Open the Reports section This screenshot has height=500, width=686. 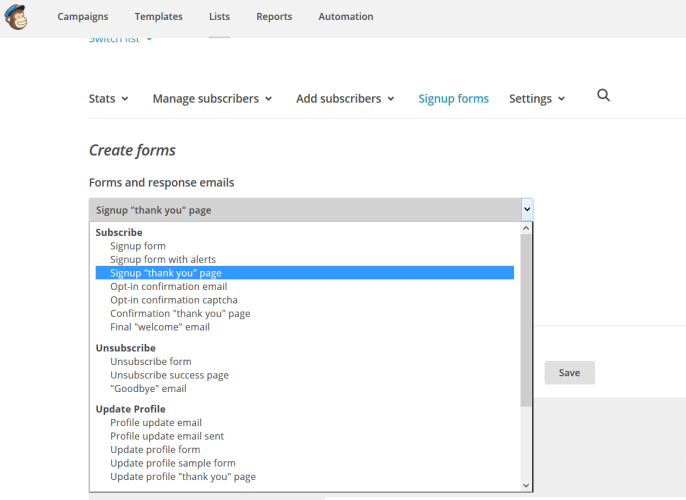click(x=274, y=17)
